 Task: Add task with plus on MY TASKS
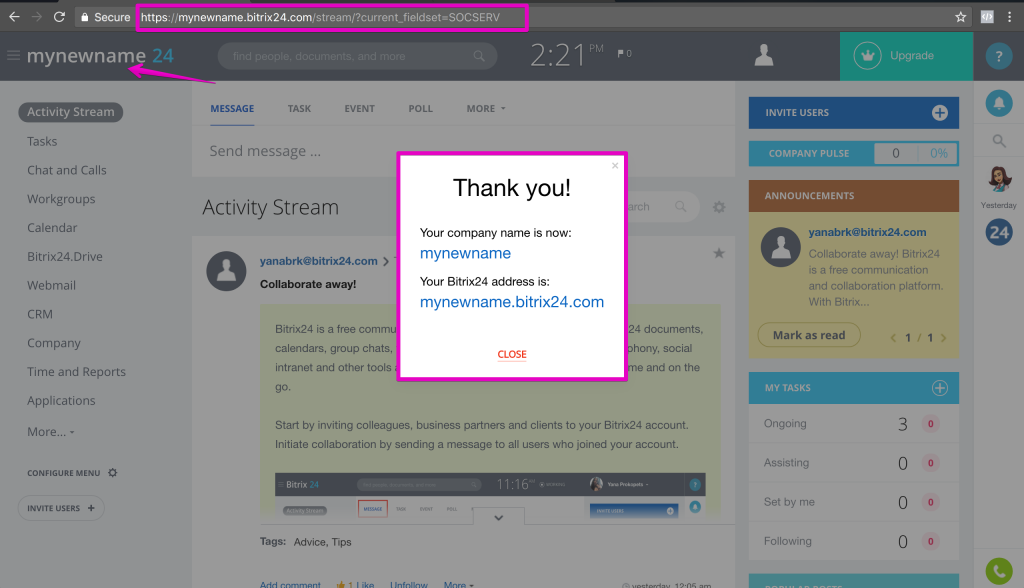940,388
